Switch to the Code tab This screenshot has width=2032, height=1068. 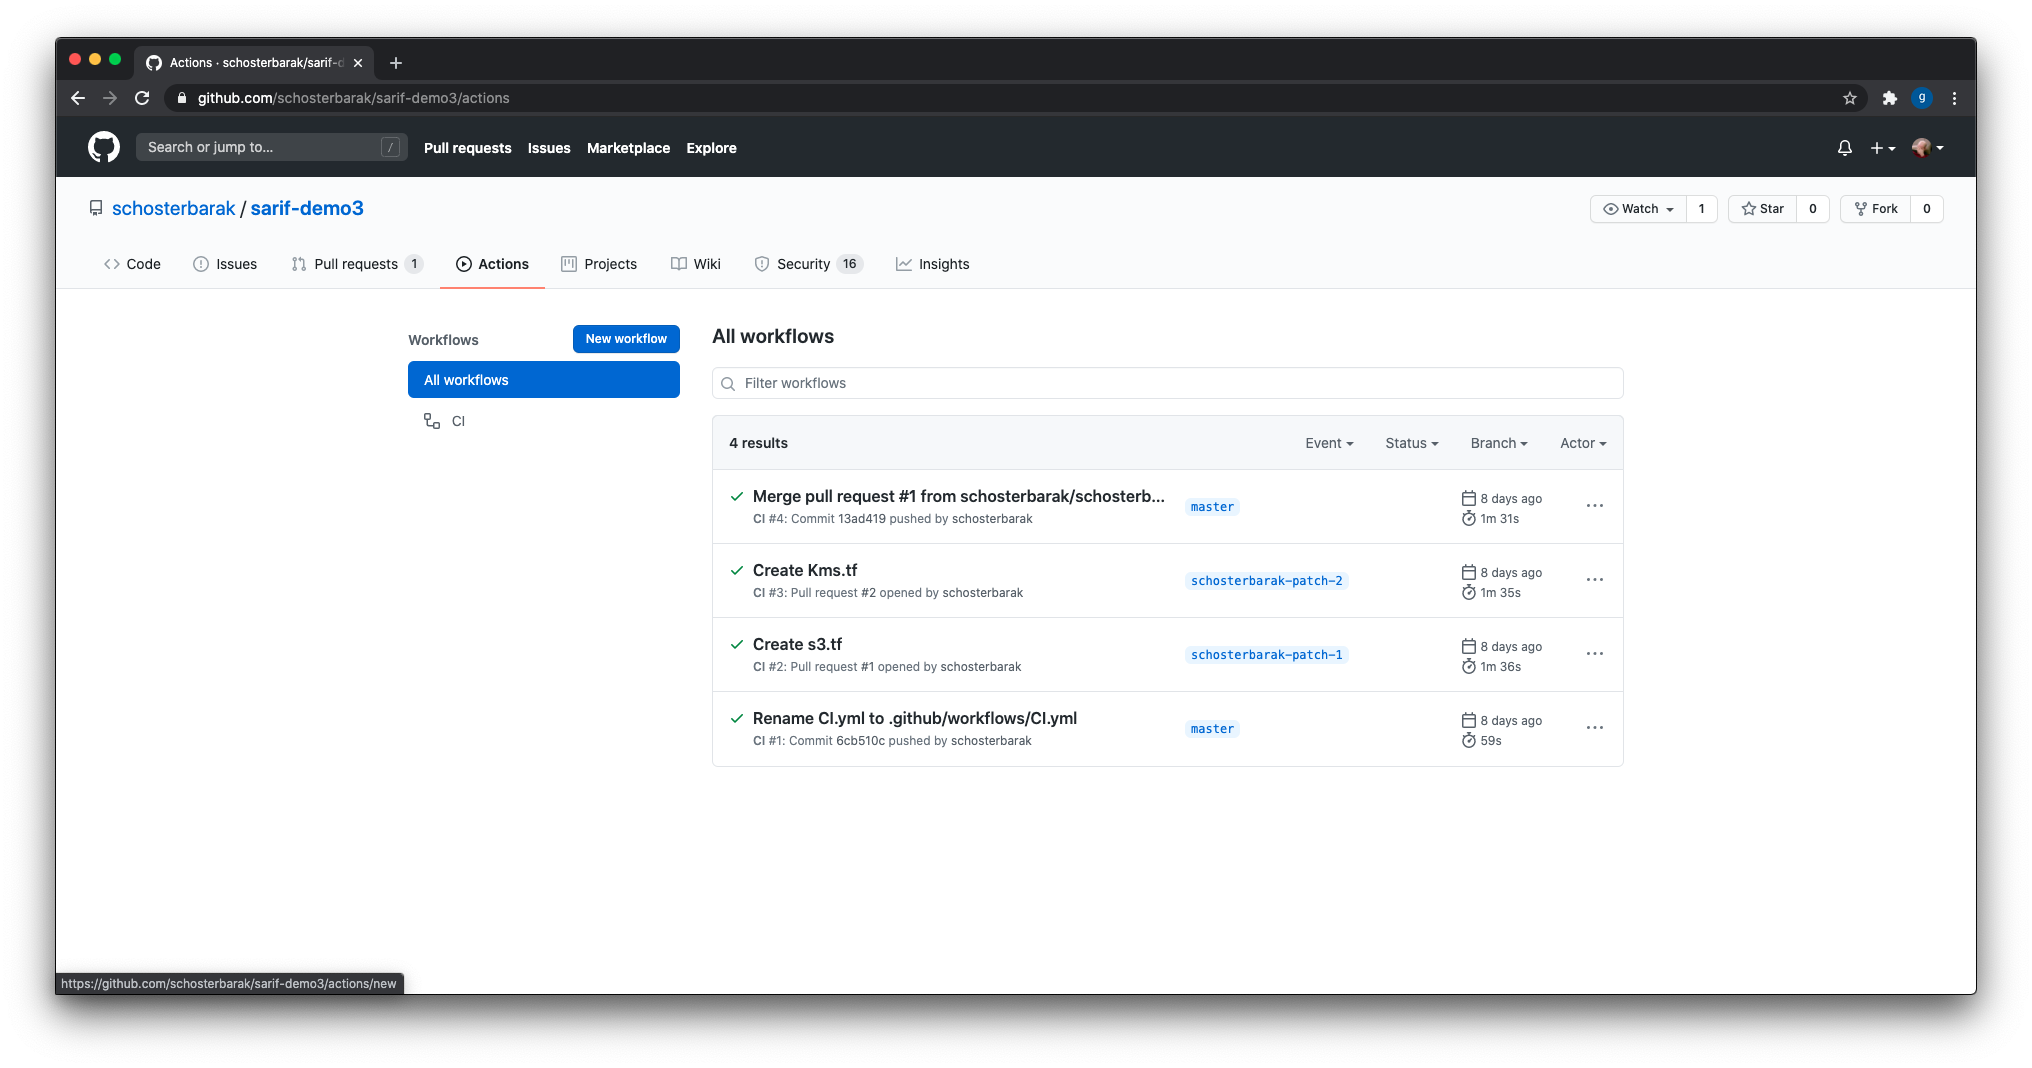tap(132, 264)
